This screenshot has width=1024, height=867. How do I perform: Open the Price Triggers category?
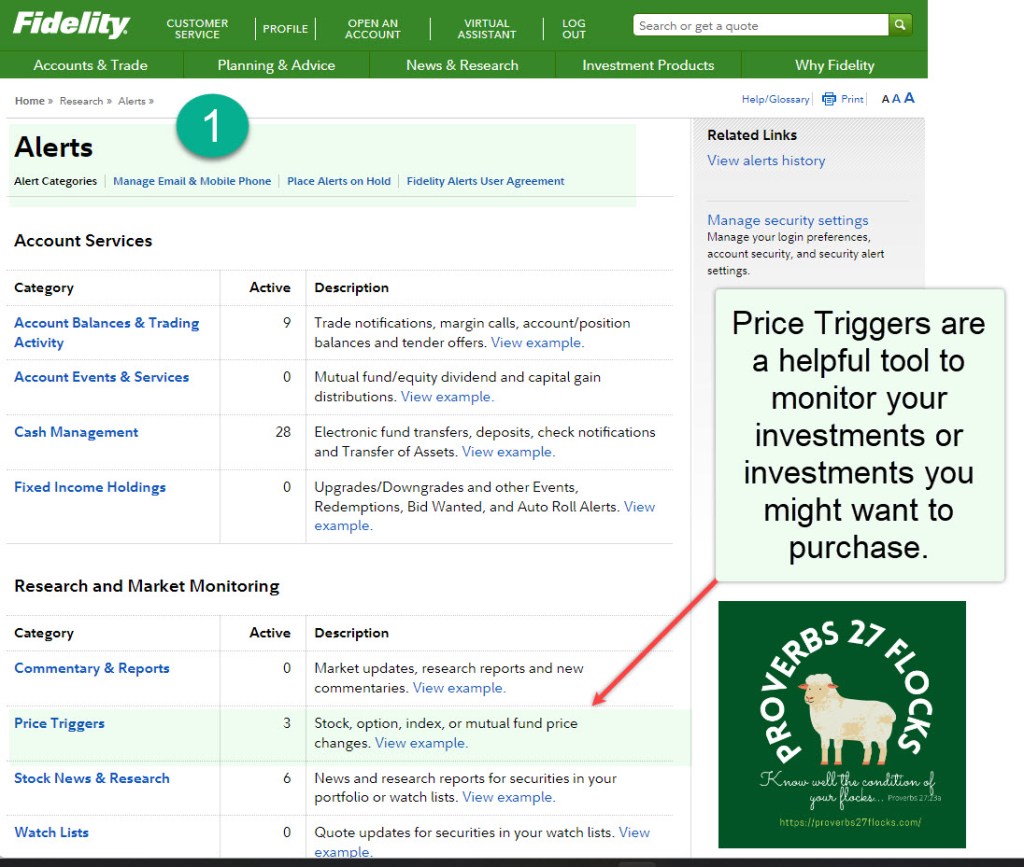(x=59, y=723)
